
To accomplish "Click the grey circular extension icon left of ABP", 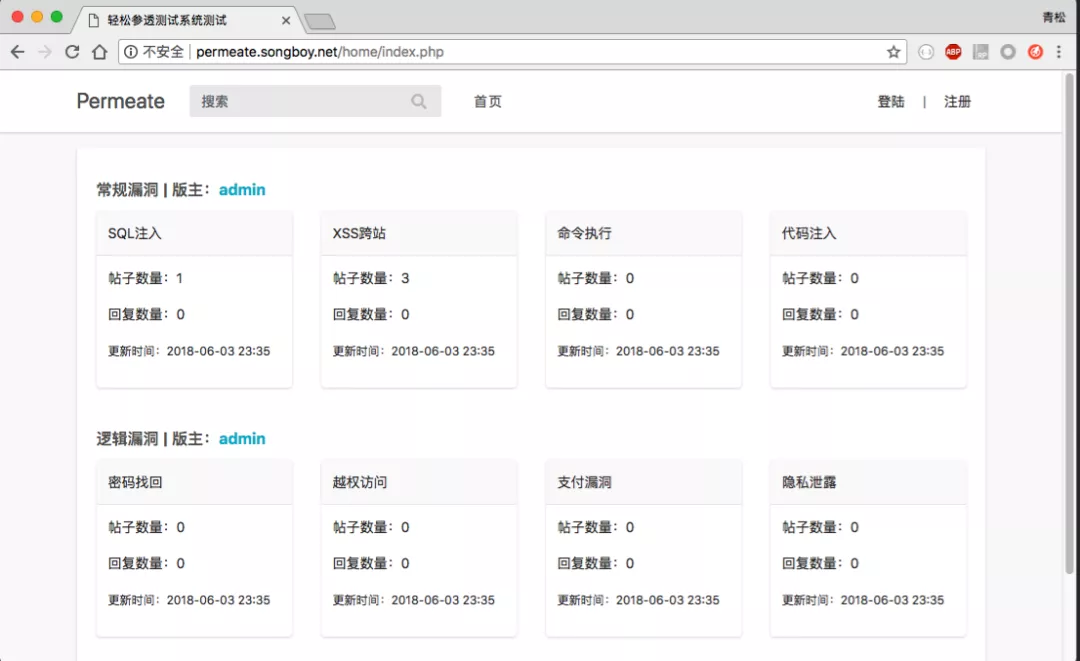I will 926,52.
